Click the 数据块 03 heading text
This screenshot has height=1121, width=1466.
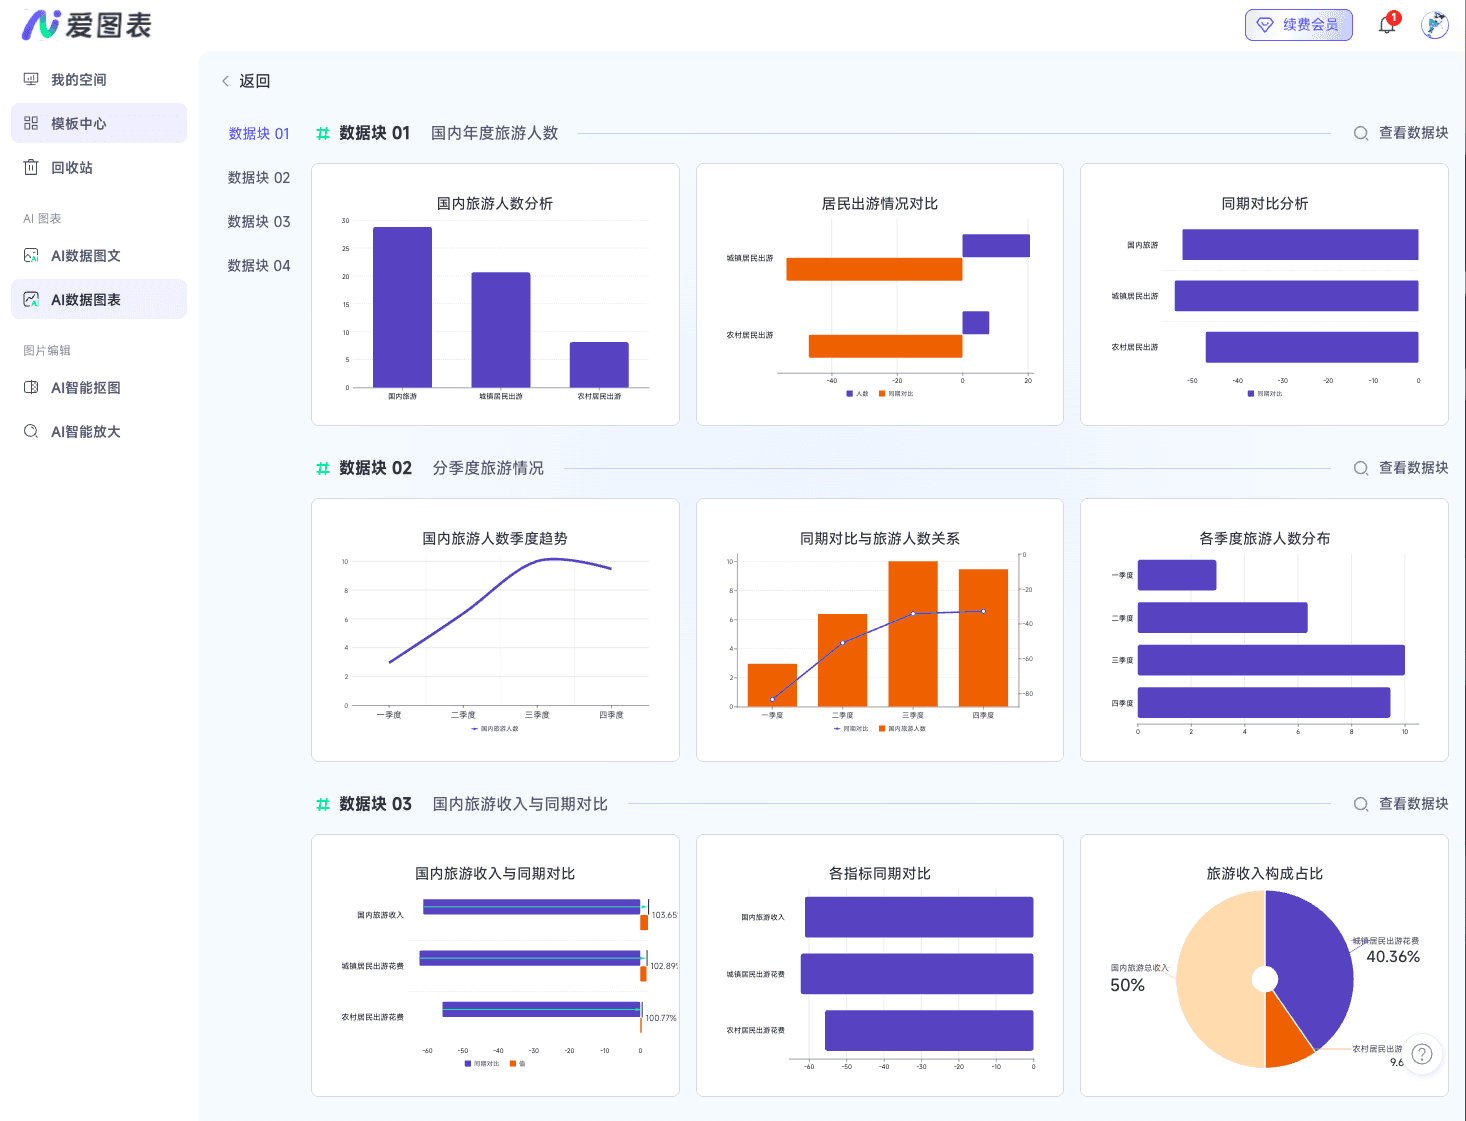[x=375, y=804]
